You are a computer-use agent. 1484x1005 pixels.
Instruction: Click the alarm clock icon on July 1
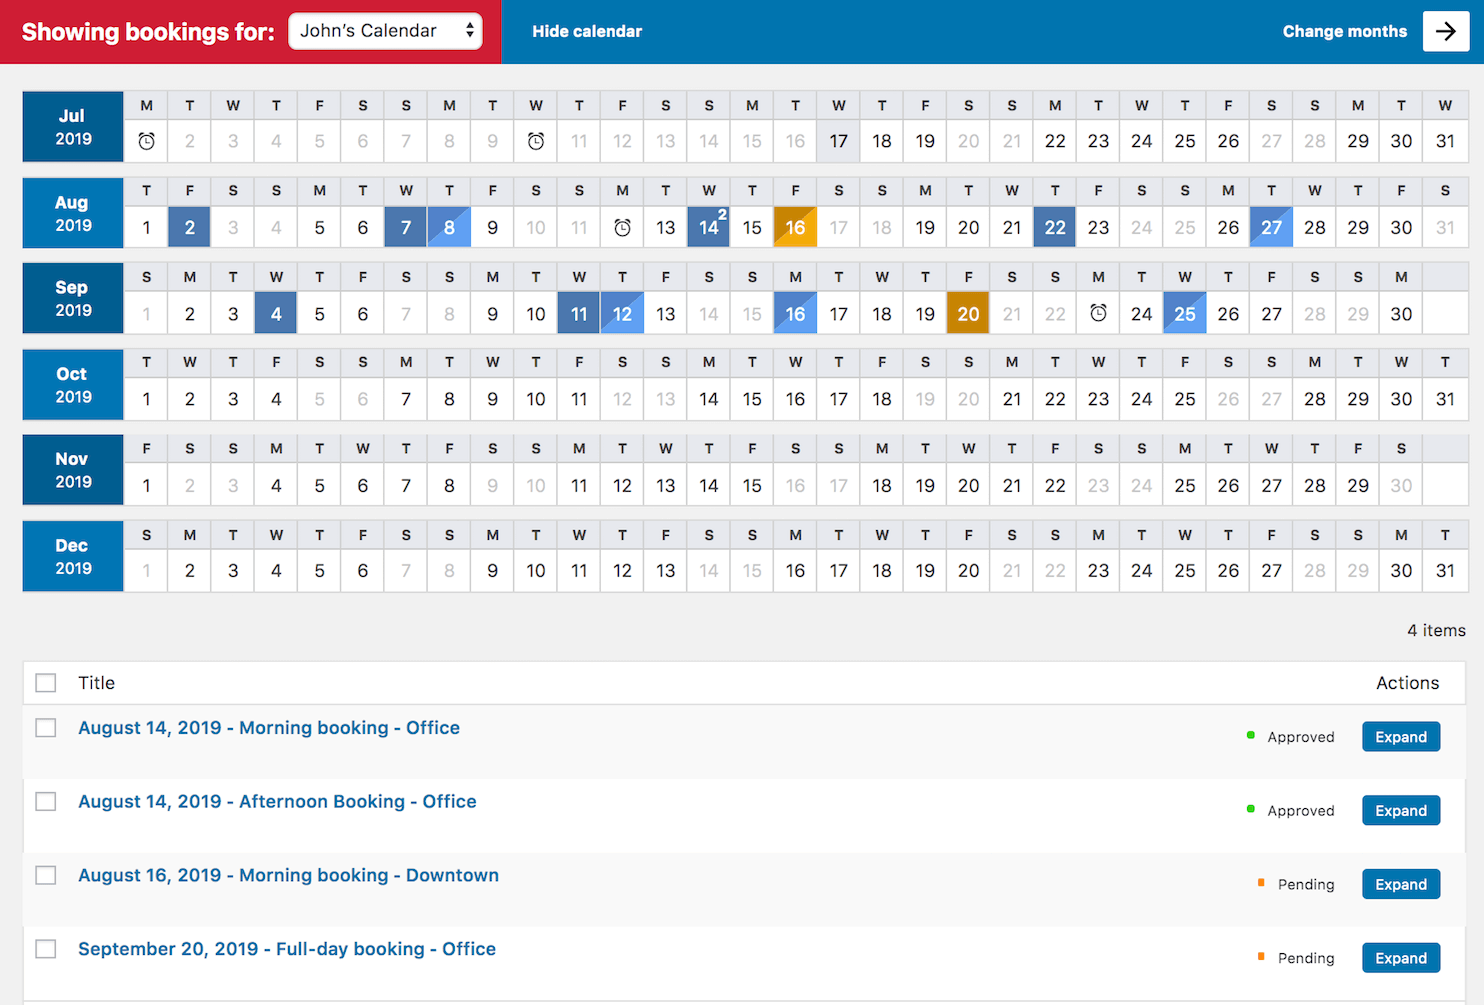tap(146, 141)
